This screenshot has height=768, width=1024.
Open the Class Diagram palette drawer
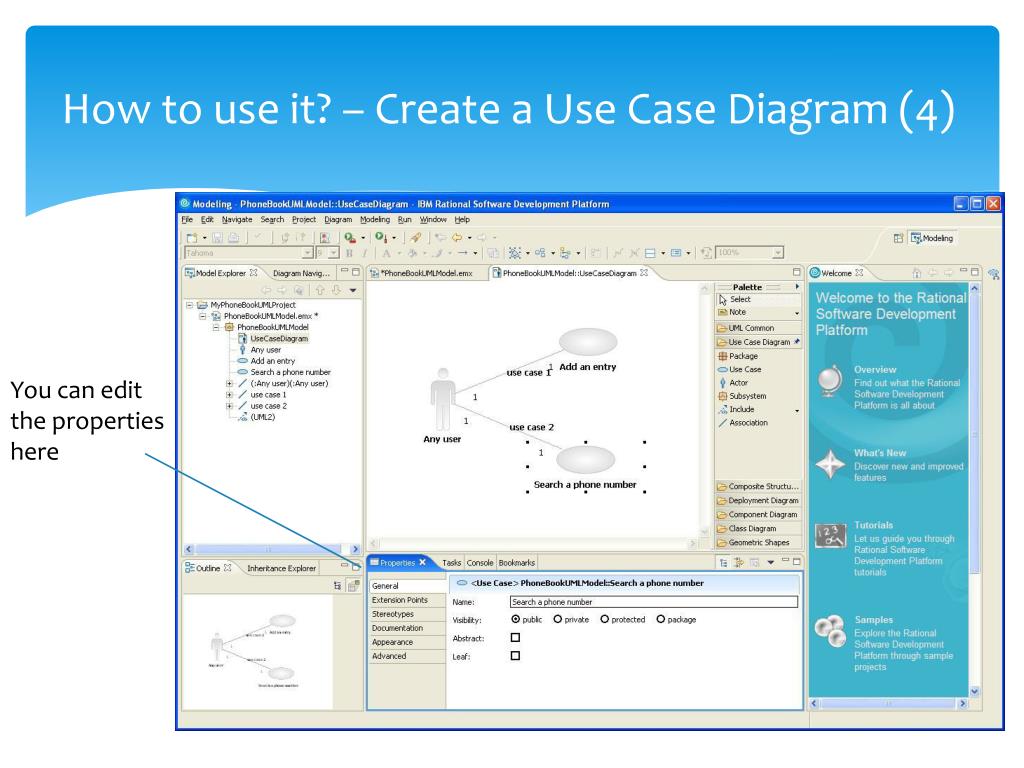tap(758, 529)
